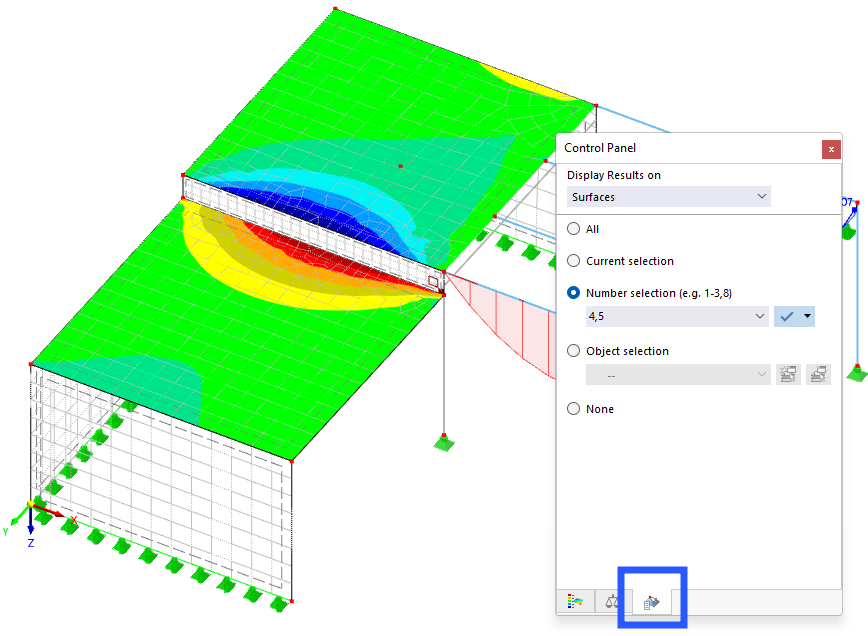868x636 pixels.
Task: Select the Object selection option
Action: click(x=573, y=350)
